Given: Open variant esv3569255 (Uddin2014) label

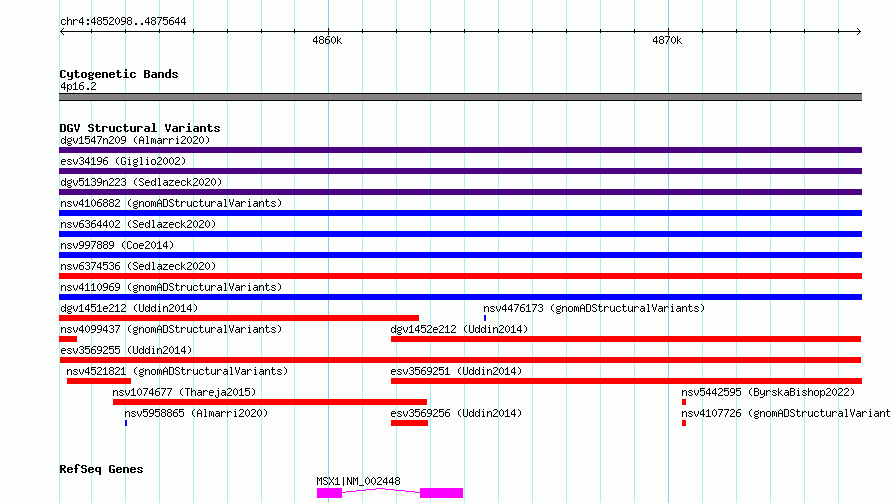Looking at the screenshot, I should (x=126, y=350).
